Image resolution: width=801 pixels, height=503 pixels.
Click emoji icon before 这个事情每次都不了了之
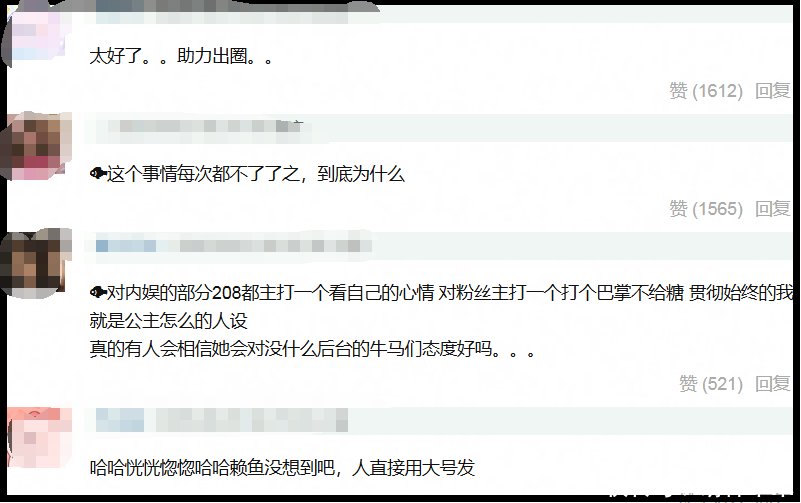click(x=98, y=174)
